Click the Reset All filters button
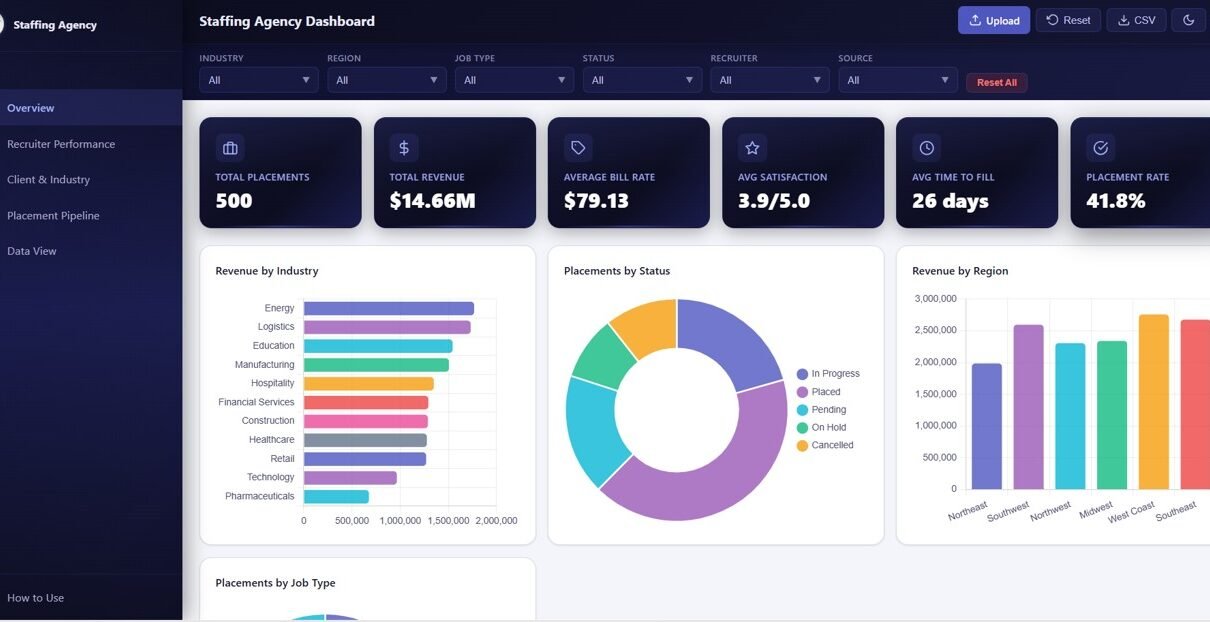 tap(996, 83)
